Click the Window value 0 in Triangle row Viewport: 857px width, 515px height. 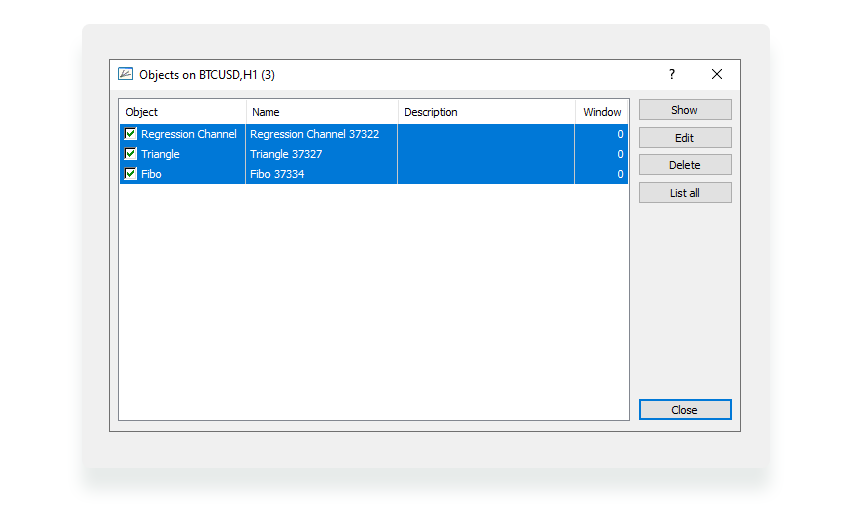click(x=620, y=154)
